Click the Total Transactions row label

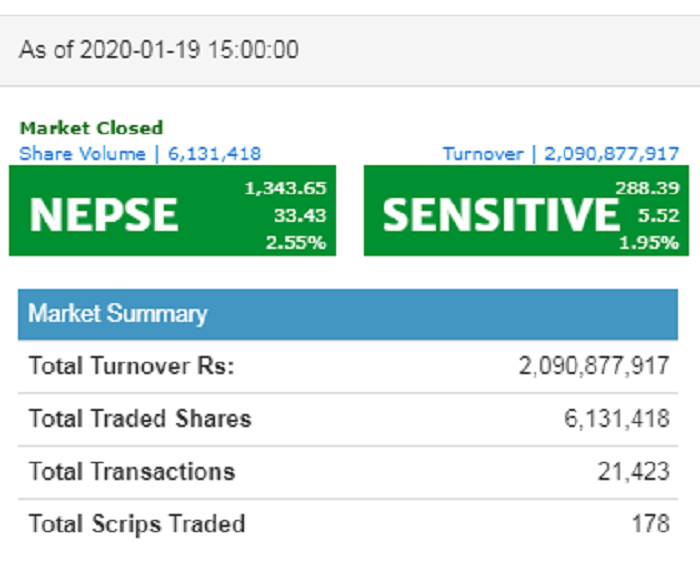point(132,472)
